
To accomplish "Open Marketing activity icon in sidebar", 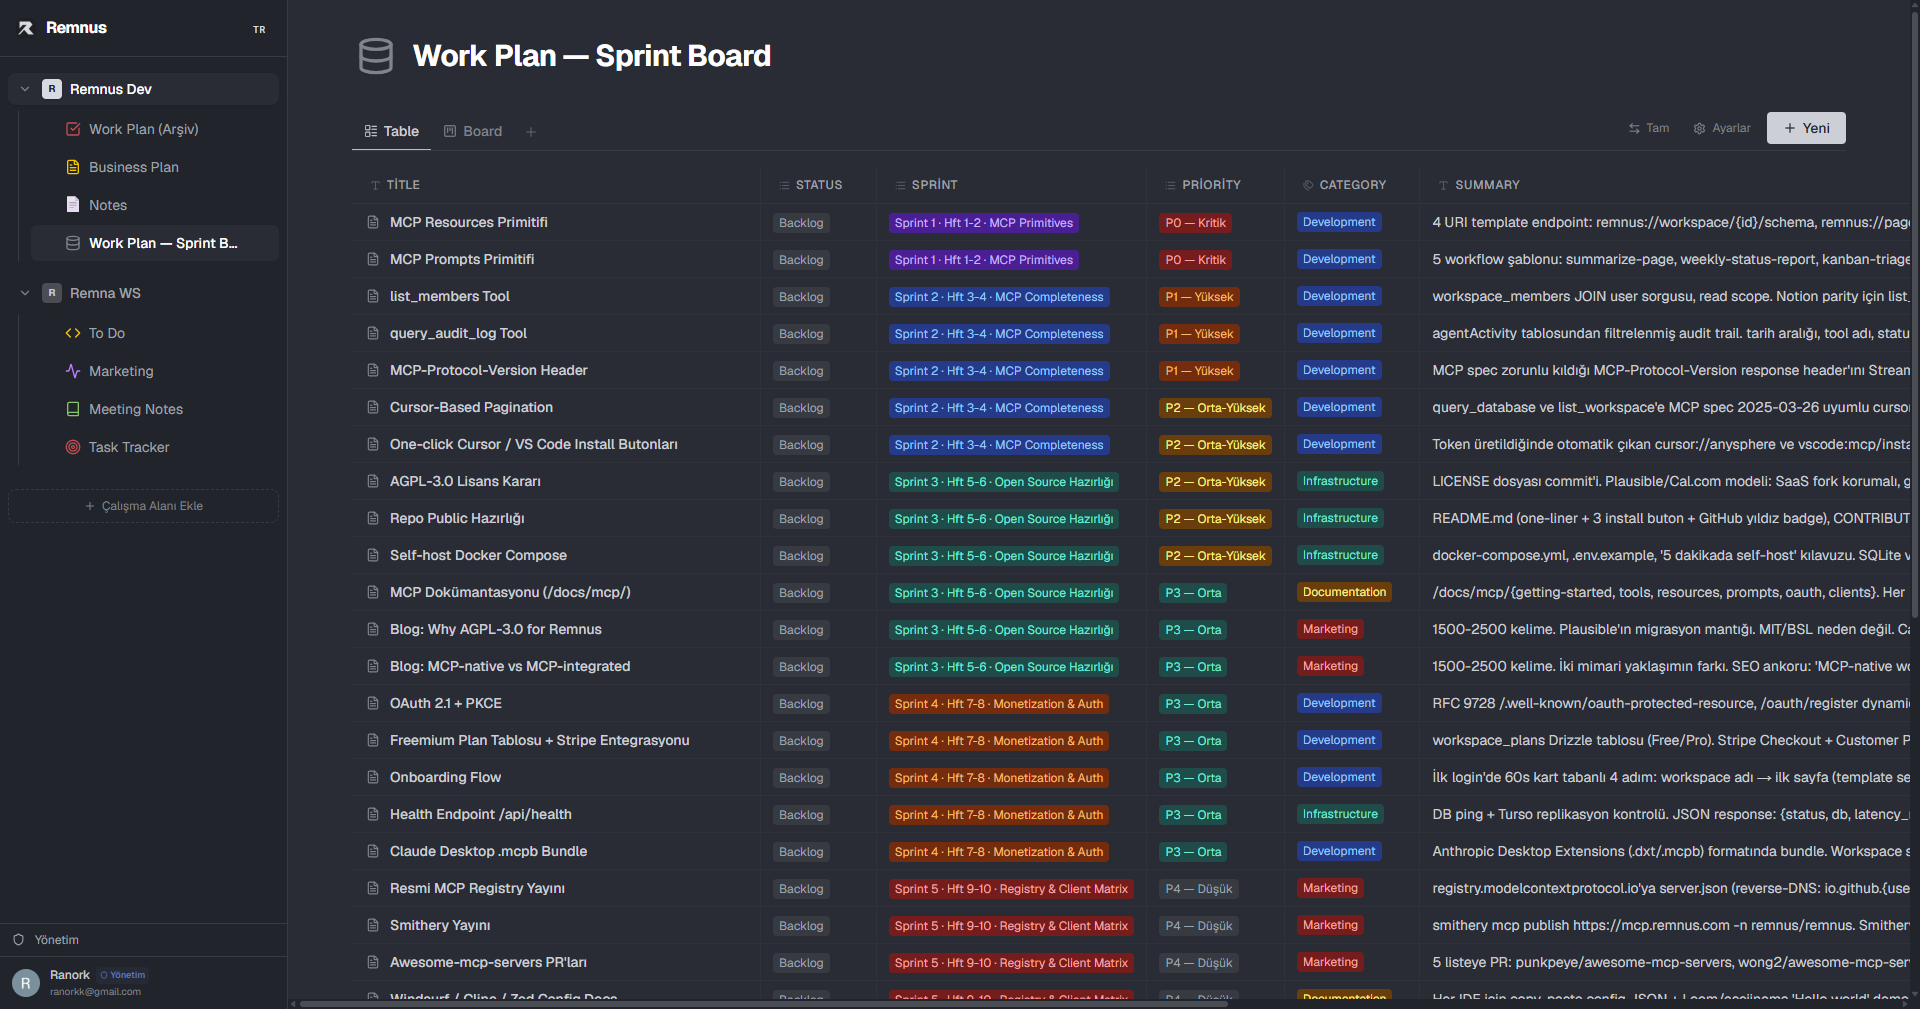I will pos(73,371).
